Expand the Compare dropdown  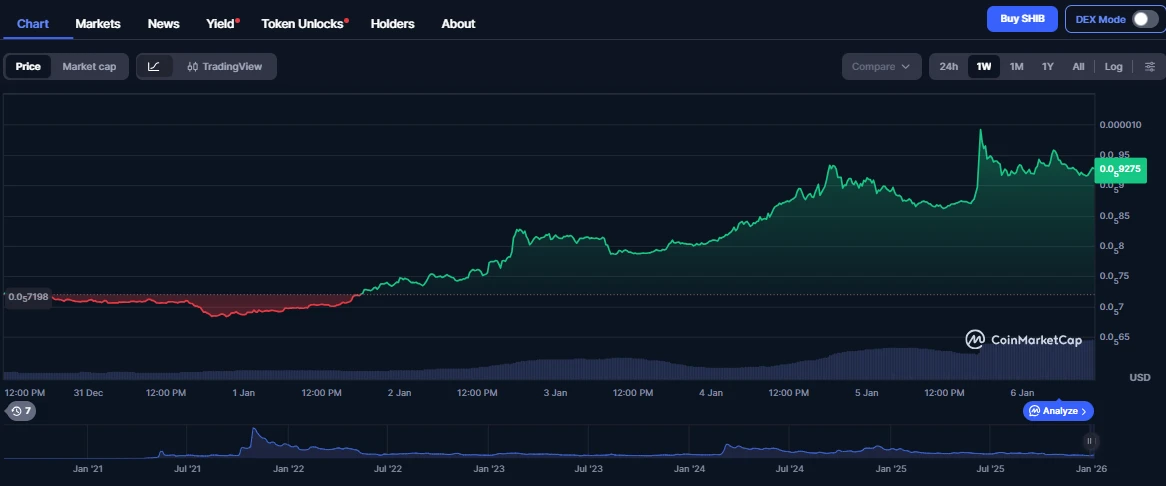click(x=880, y=67)
